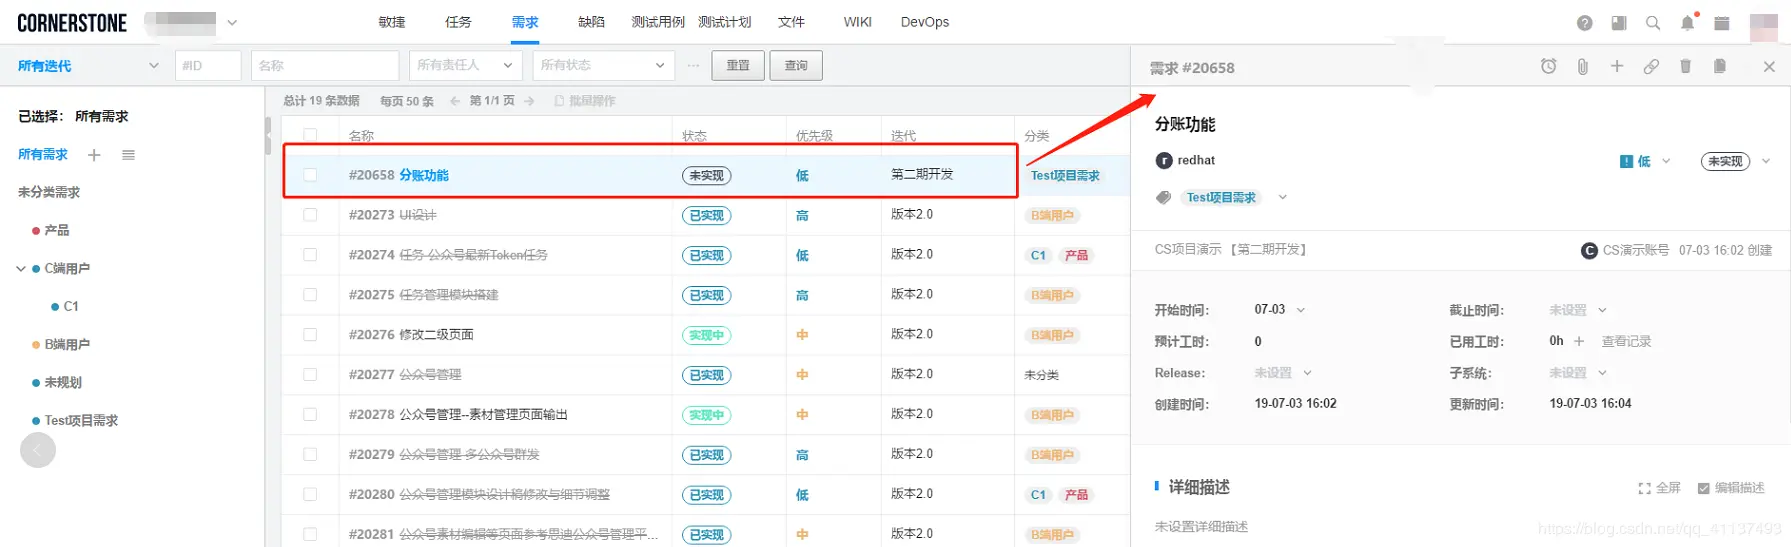This screenshot has height=547, width=1791.
Task: Click the 批量操作 batch operation icon
Action: click(x=560, y=101)
